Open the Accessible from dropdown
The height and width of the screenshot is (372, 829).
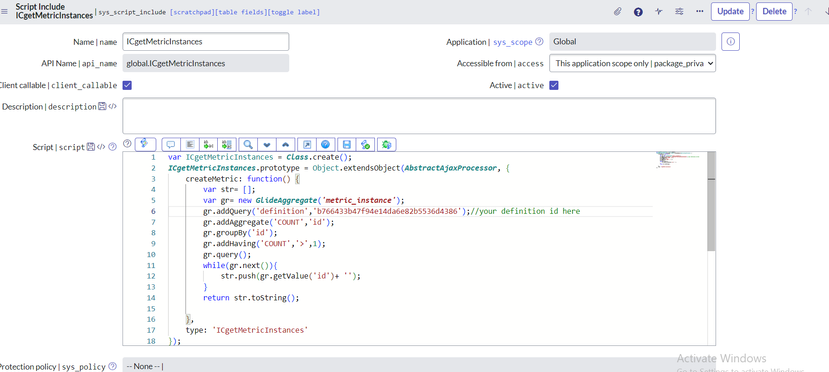click(632, 63)
